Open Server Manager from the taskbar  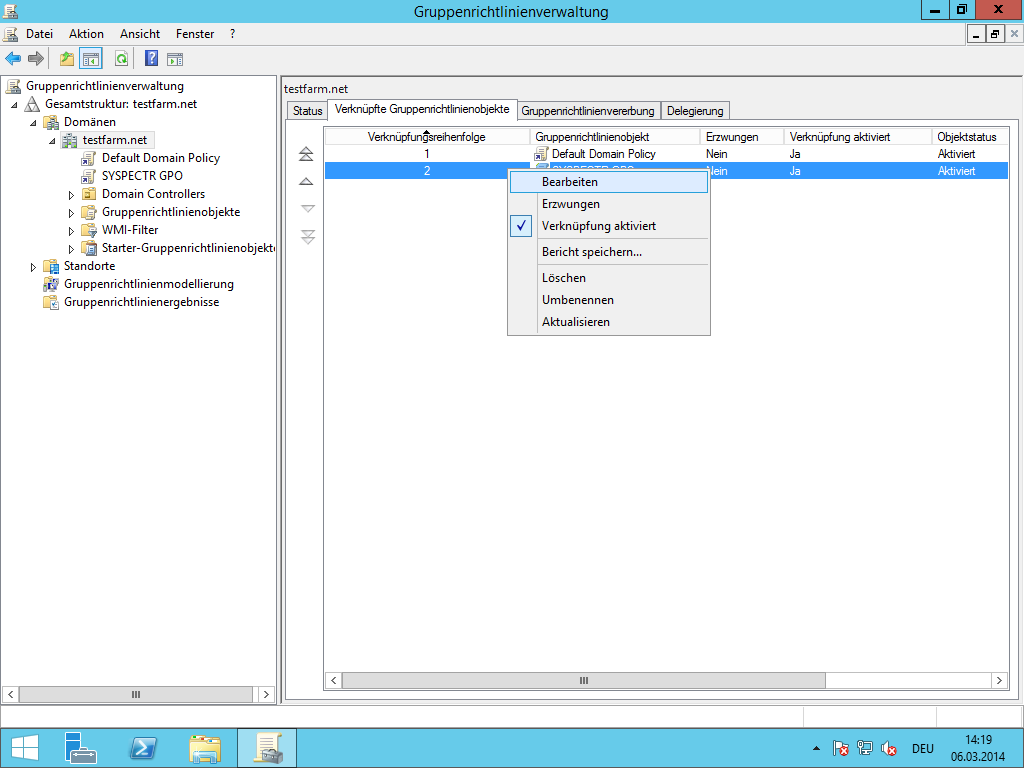pyautogui.click(x=80, y=748)
